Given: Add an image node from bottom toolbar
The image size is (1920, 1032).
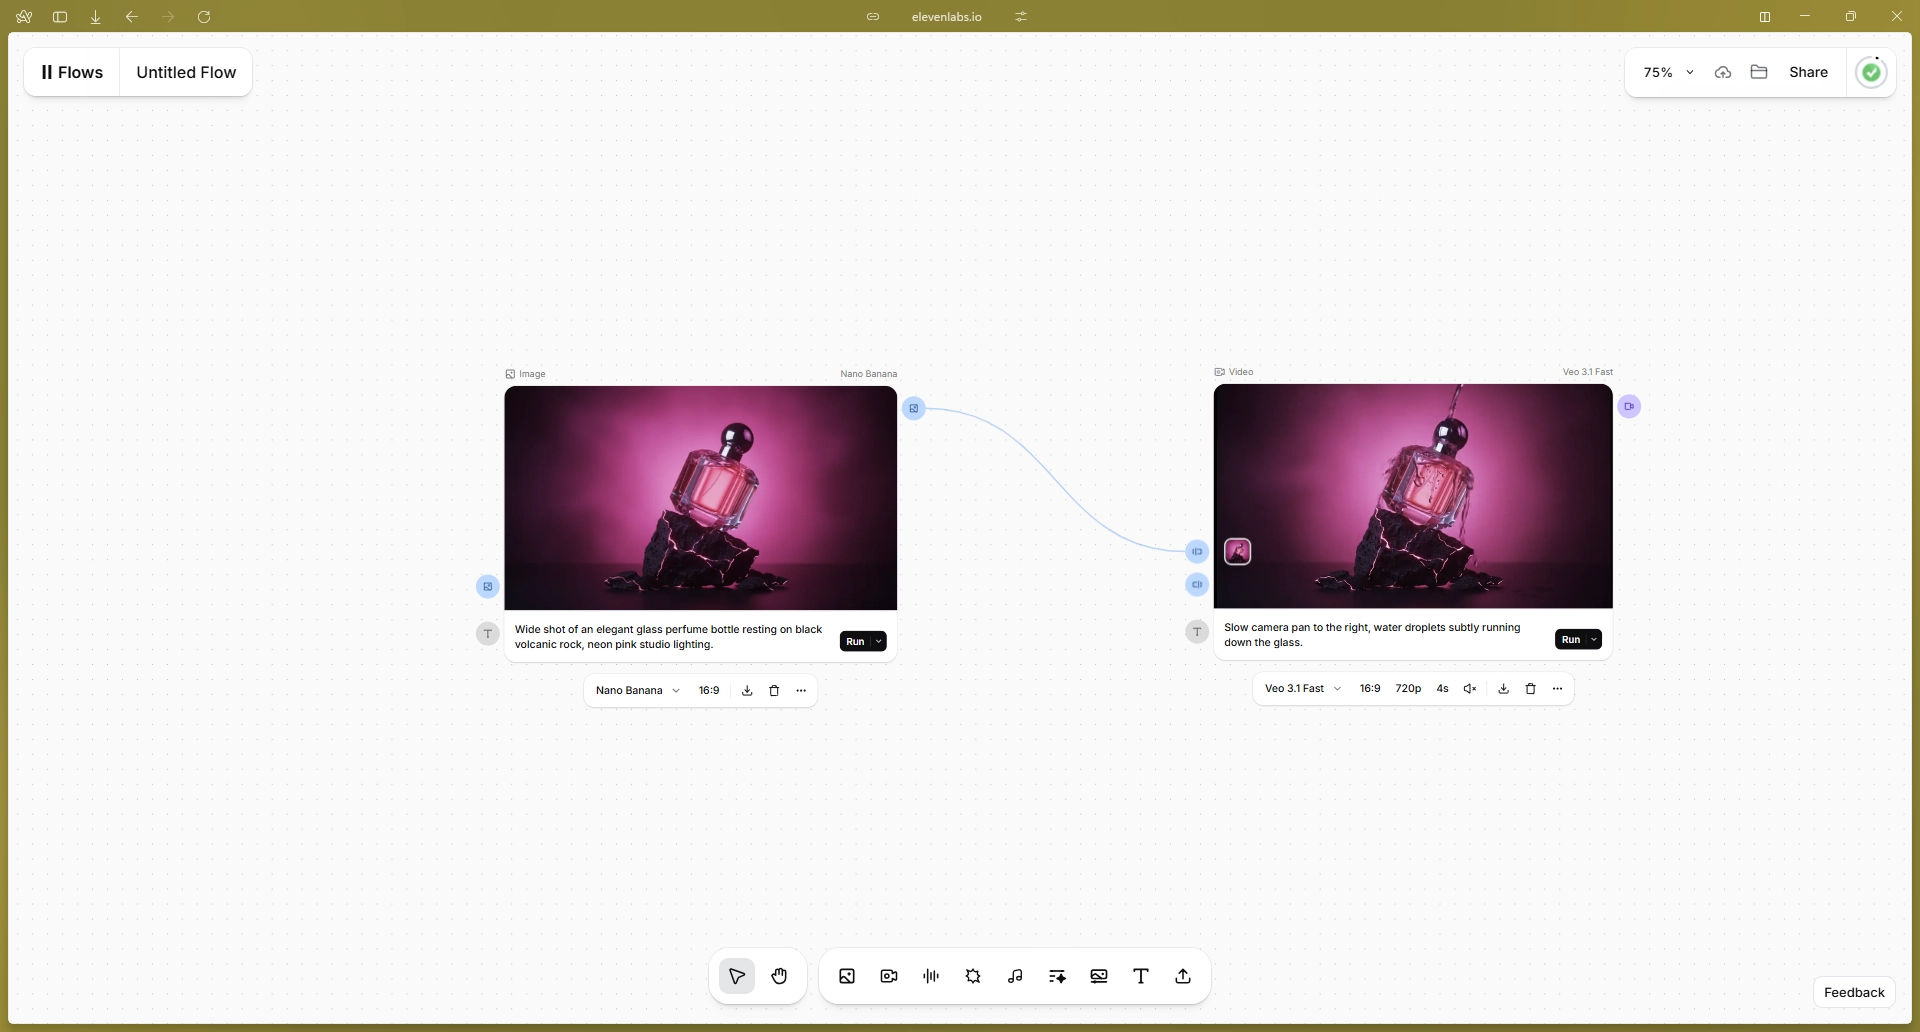Looking at the screenshot, I should click(x=847, y=976).
